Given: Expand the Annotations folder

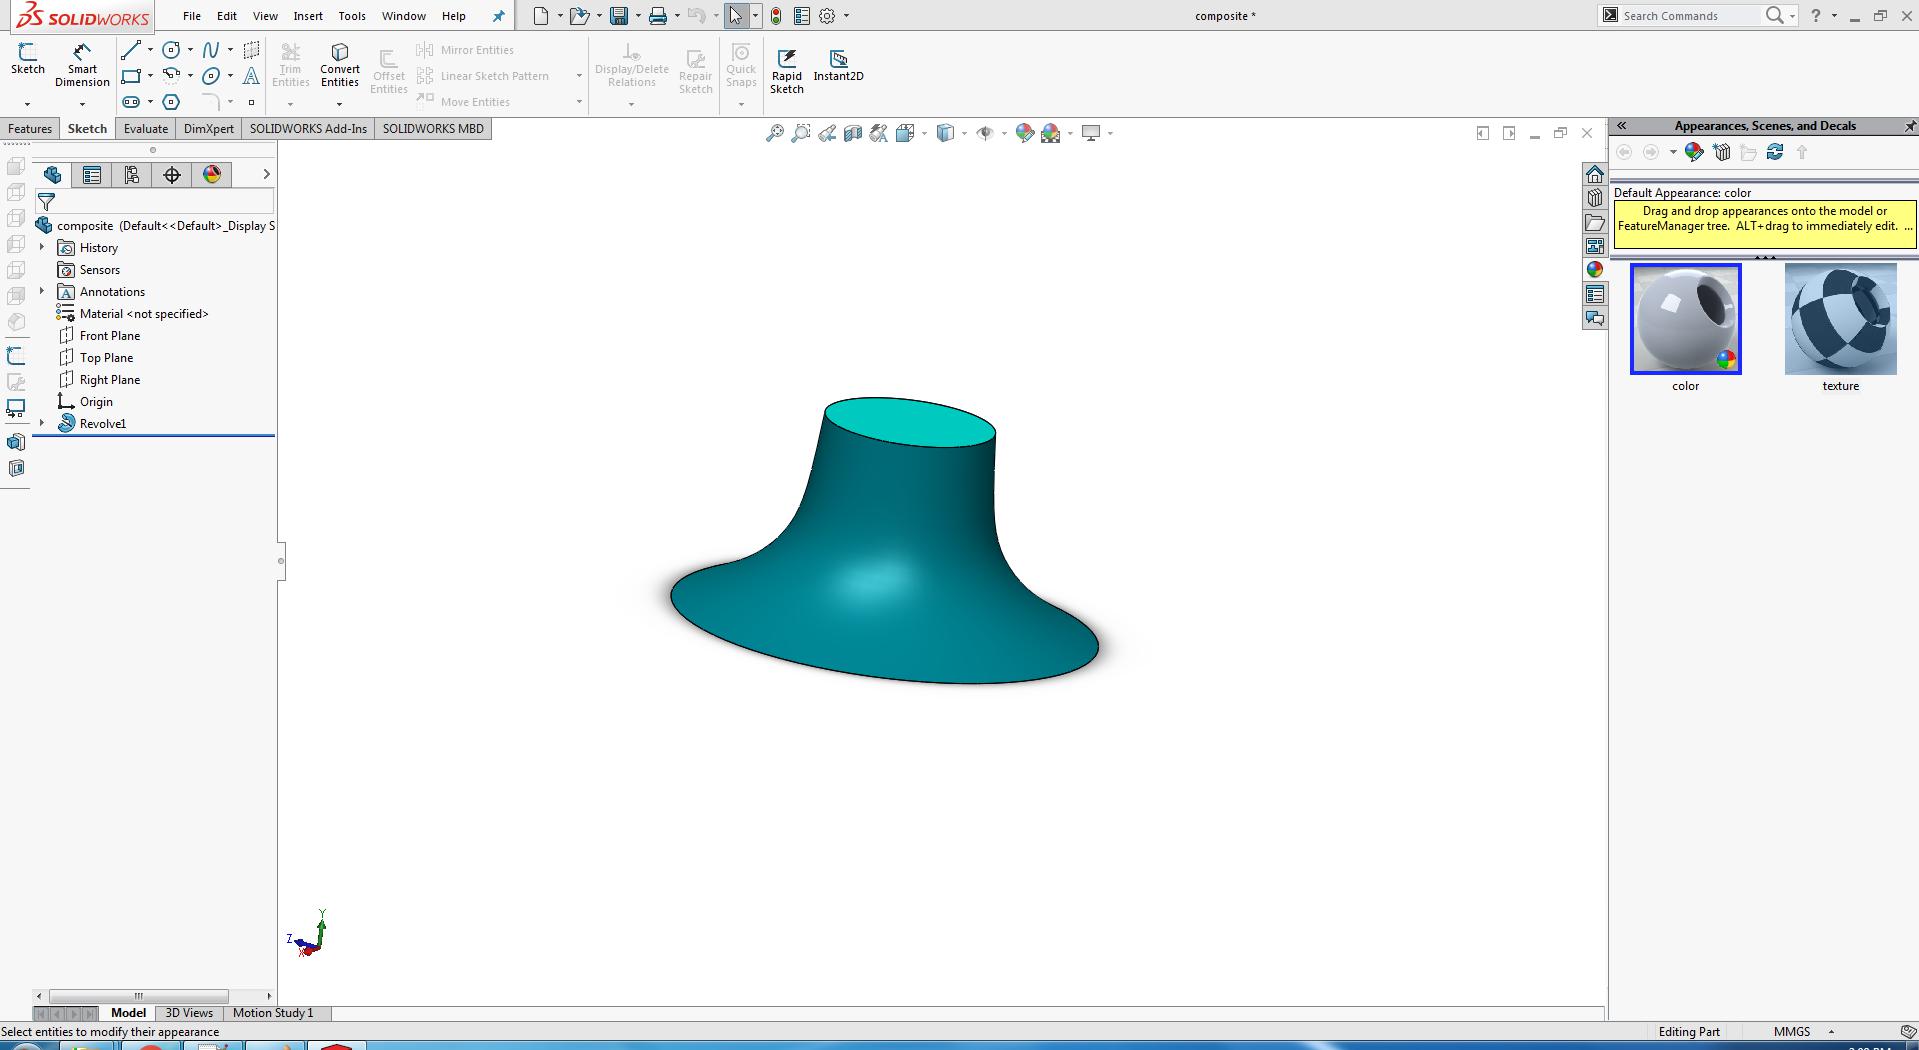Looking at the screenshot, I should click(x=42, y=292).
